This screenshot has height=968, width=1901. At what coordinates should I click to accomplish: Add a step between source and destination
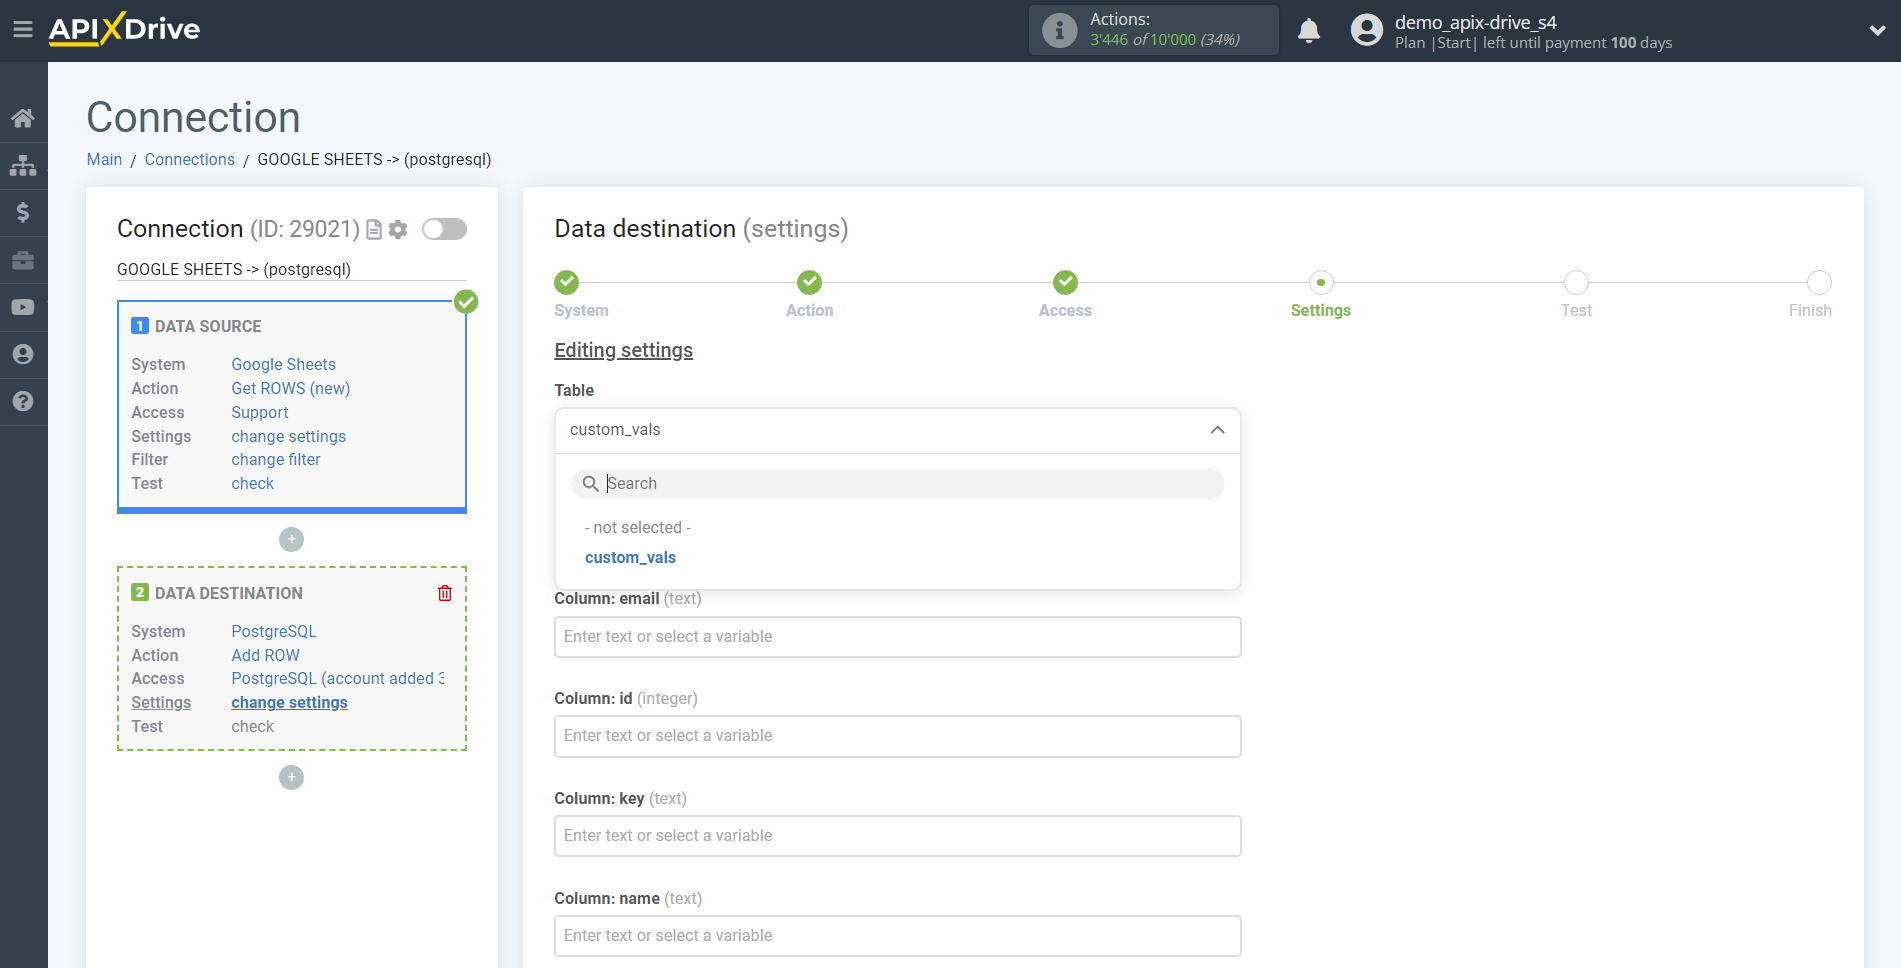(291, 539)
